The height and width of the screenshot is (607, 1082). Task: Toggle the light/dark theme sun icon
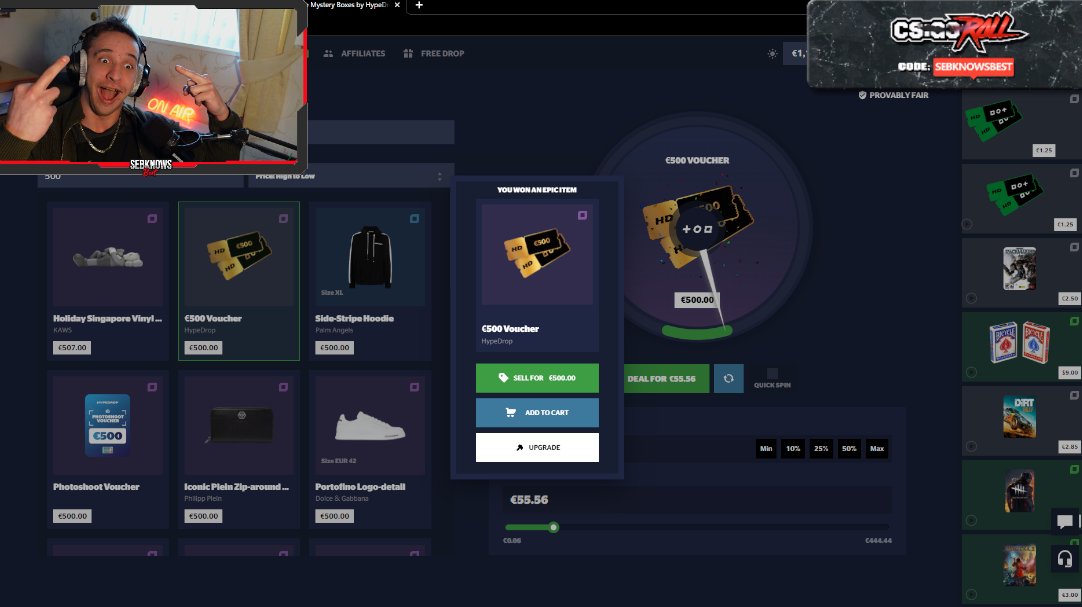(x=772, y=53)
